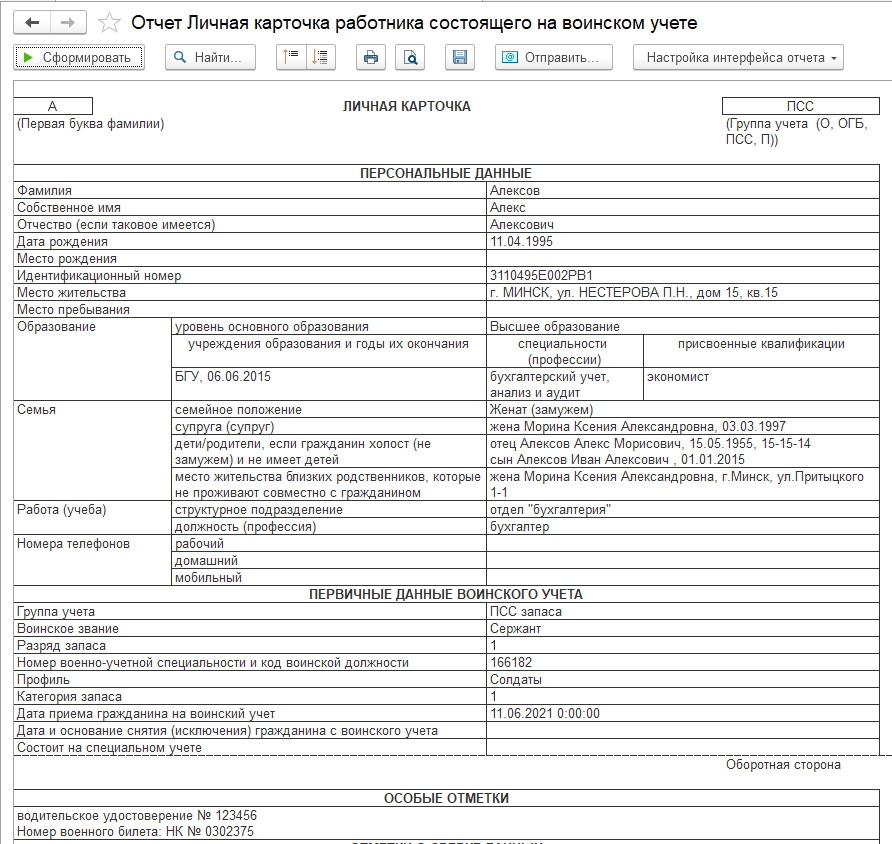Click the back navigation arrow

(x=33, y=22)
